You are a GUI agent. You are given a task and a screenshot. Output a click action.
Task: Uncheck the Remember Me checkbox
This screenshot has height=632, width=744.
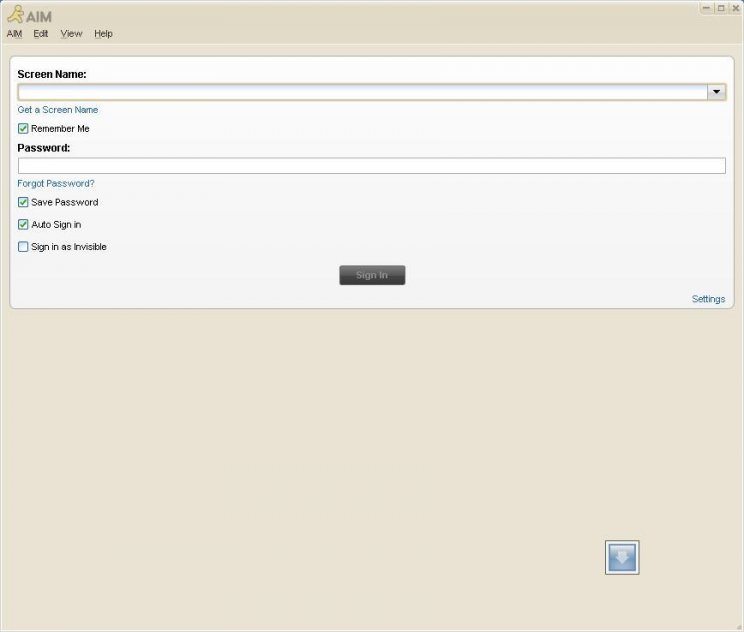23,129
